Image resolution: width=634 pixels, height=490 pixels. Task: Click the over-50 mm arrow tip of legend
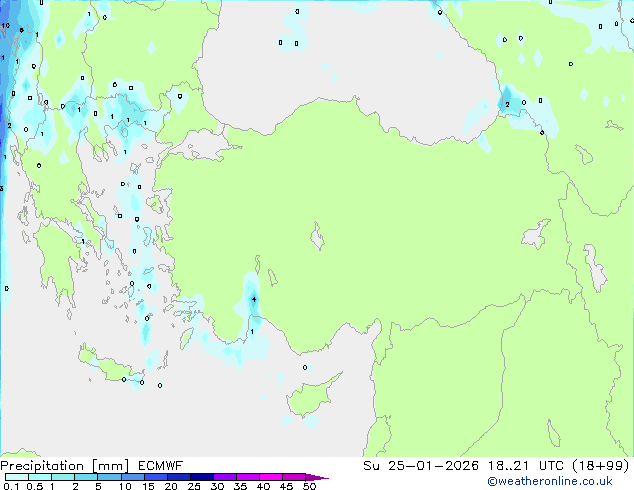pyautogui.click(x=317, y=477)
